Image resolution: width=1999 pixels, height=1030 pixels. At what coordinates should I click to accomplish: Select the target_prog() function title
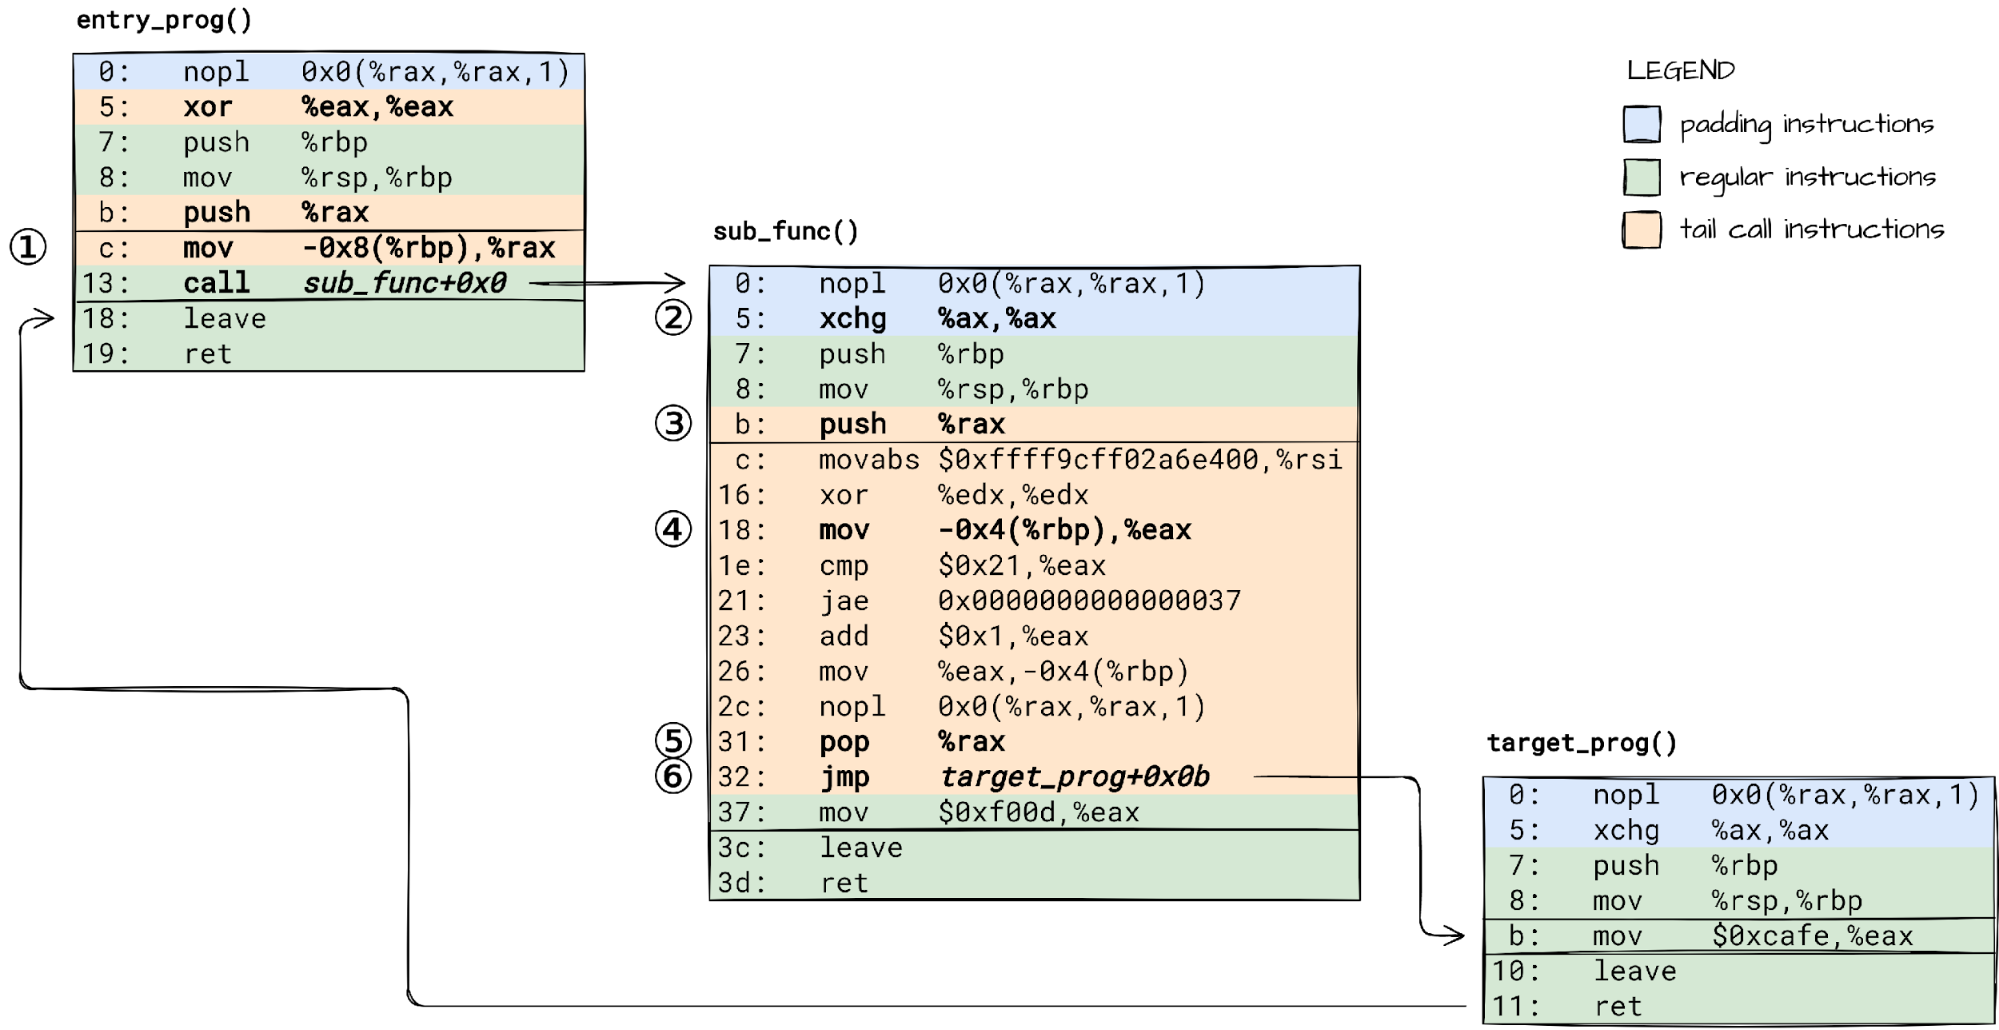coord(1581,743)
